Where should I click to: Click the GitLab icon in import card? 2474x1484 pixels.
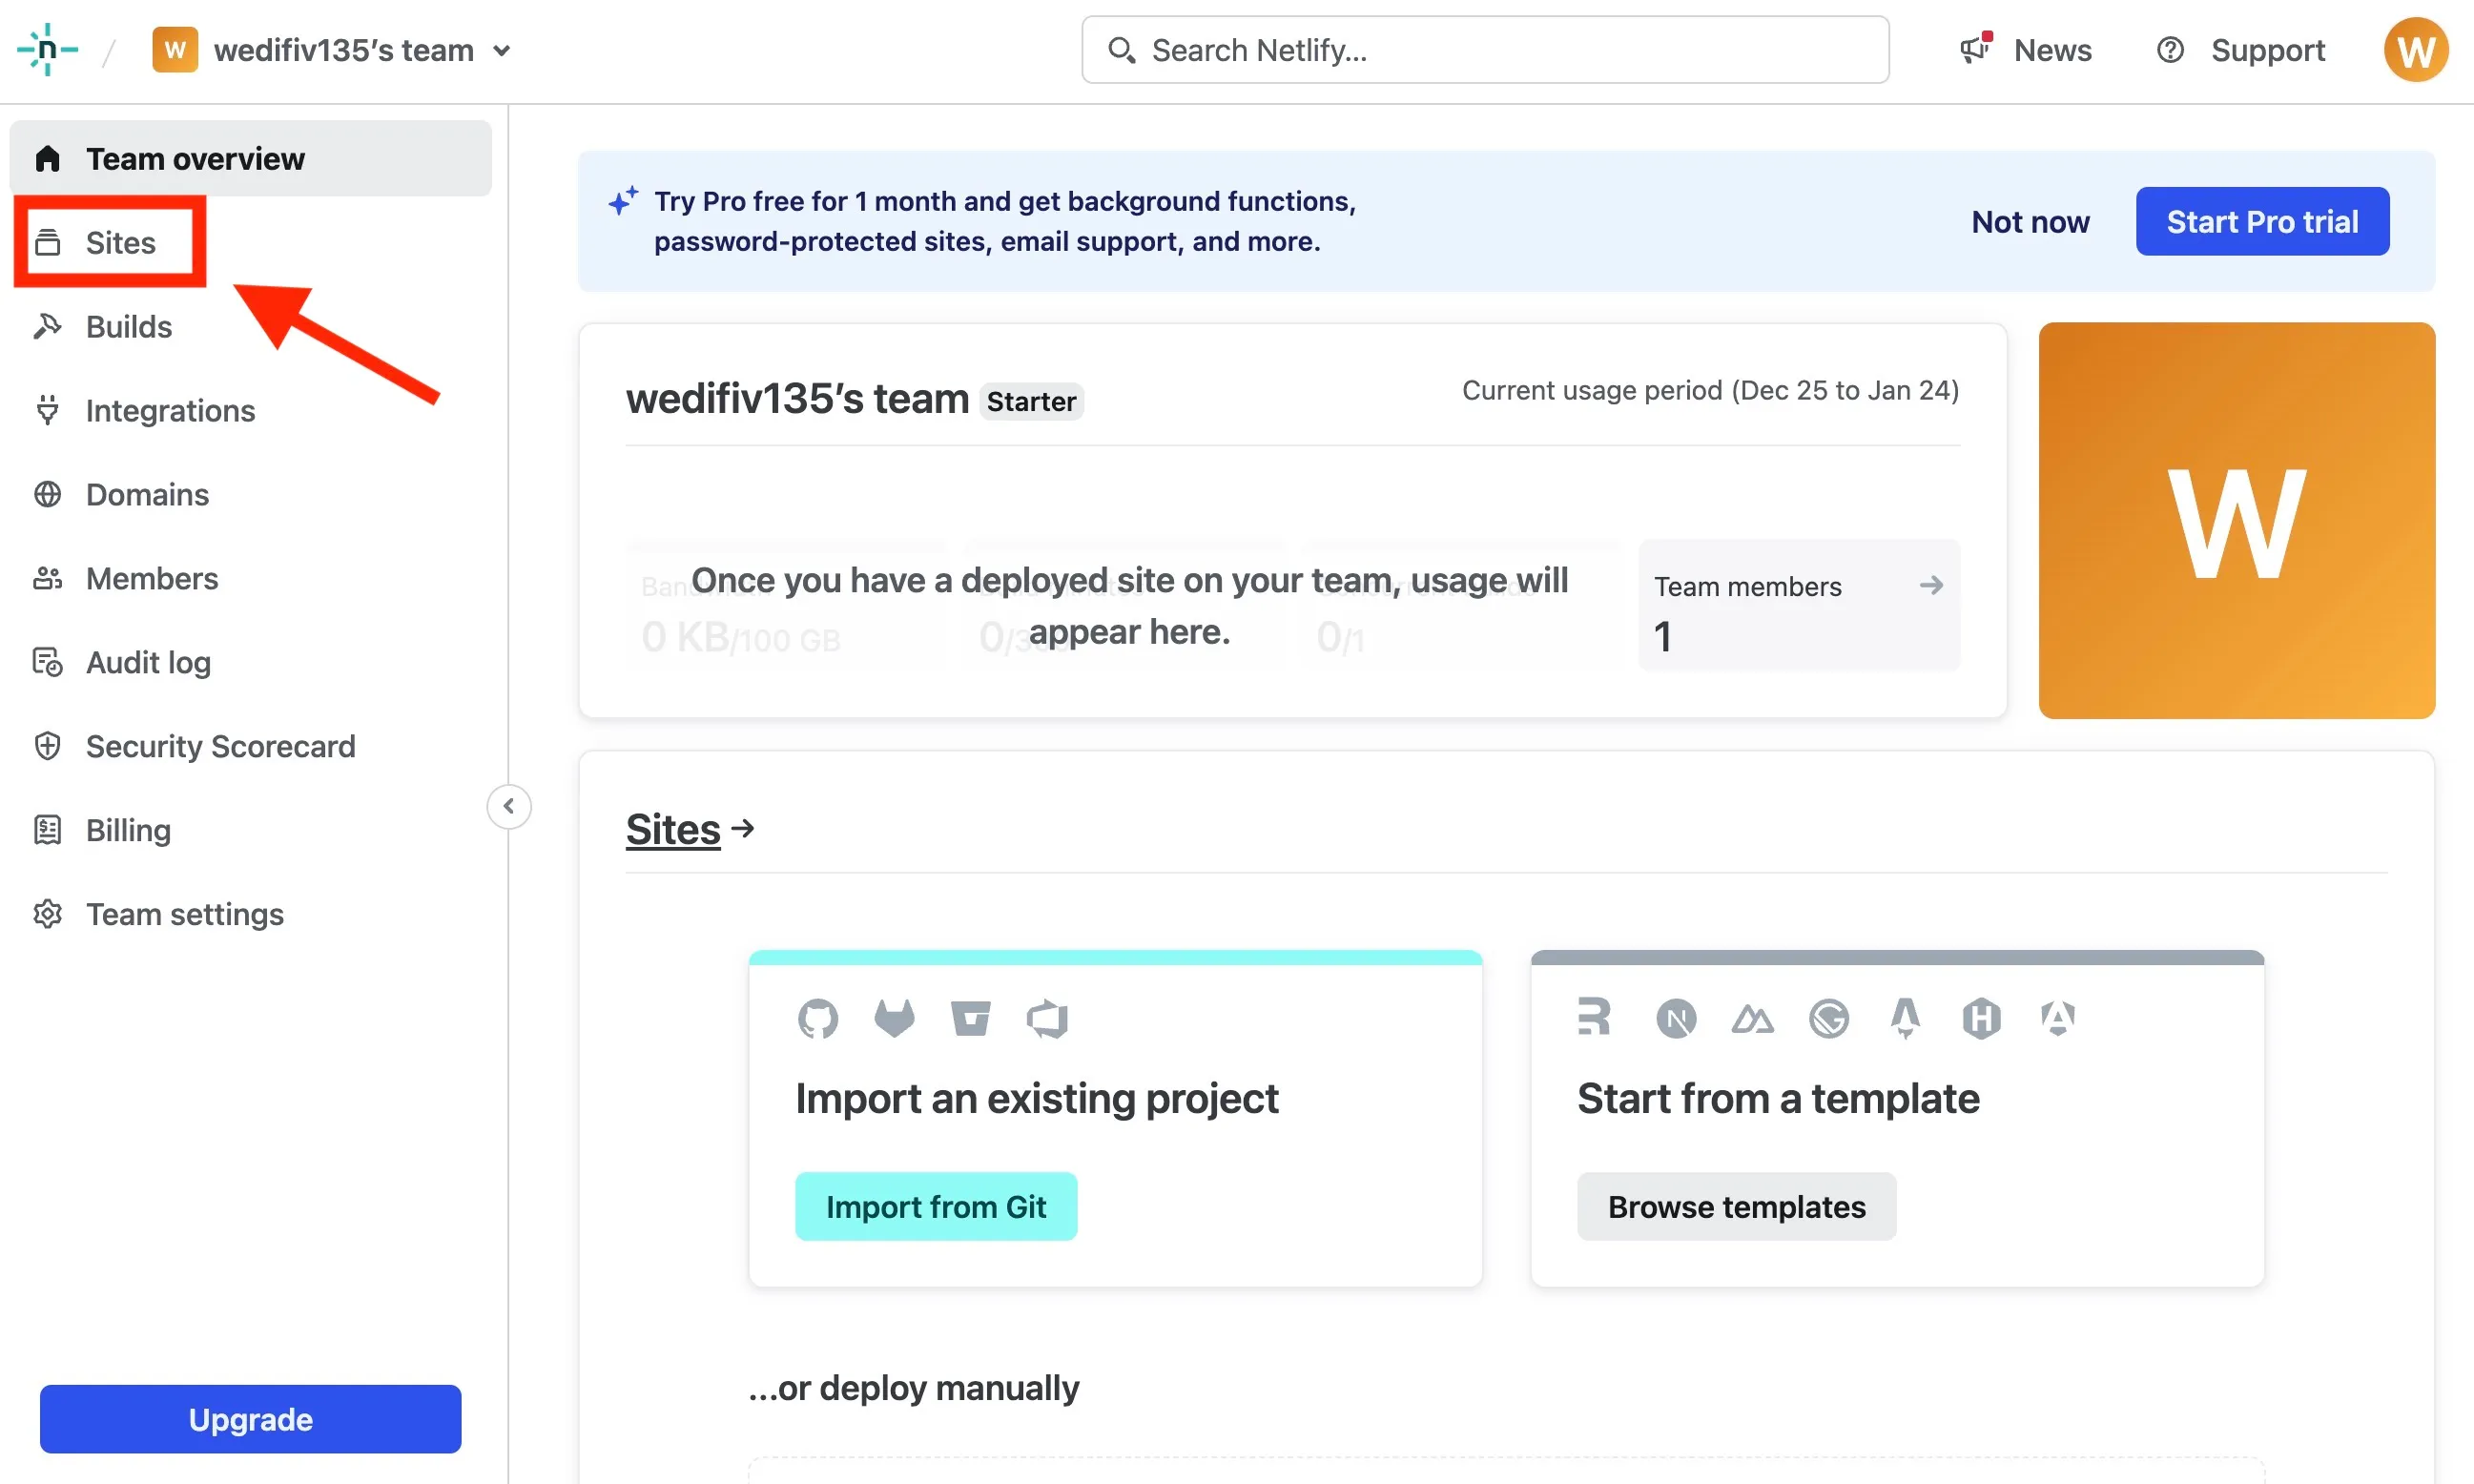click(894, 1018)
